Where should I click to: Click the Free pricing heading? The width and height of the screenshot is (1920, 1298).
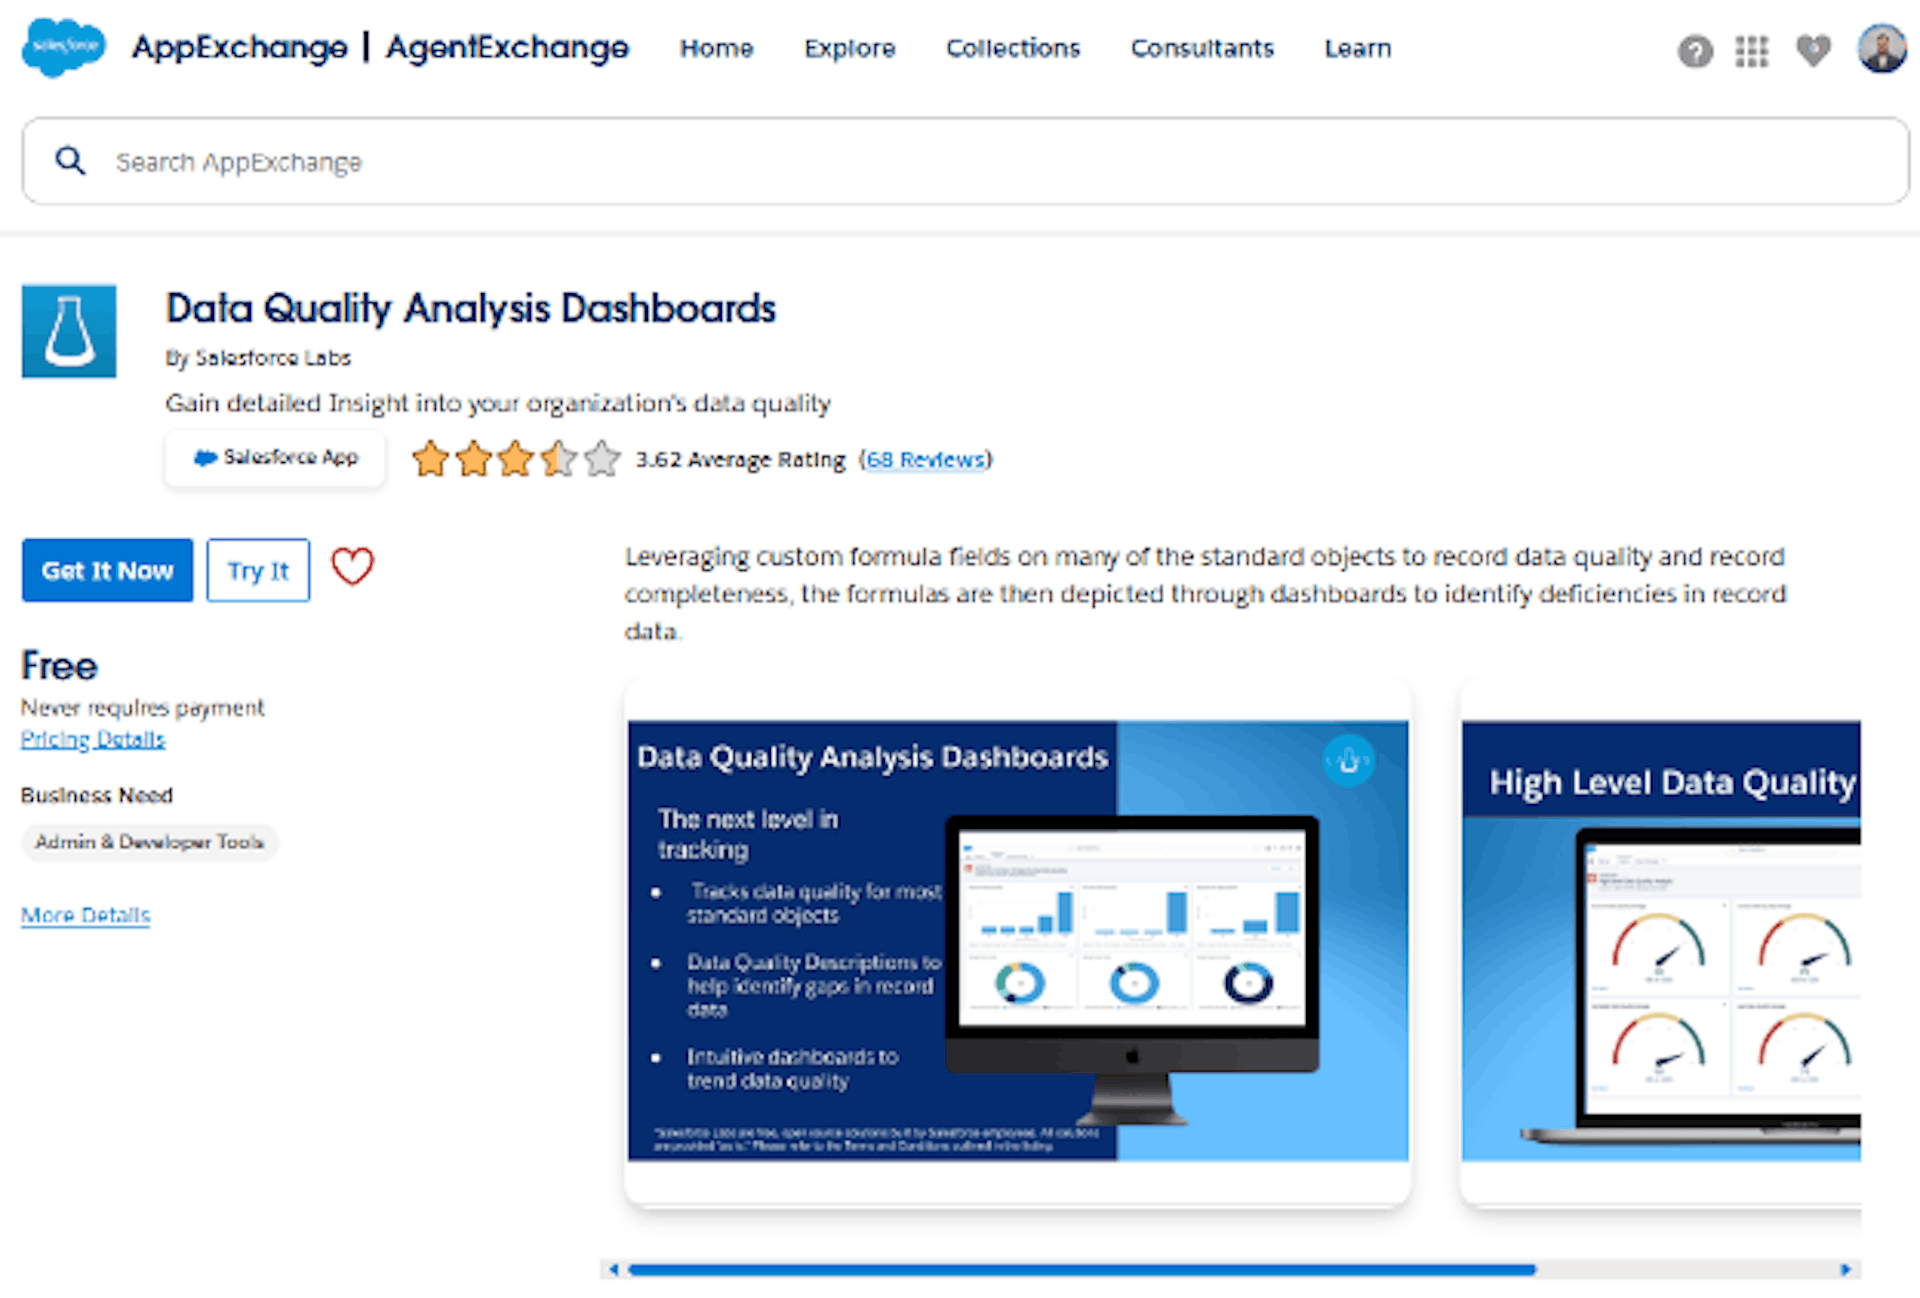[x=60, y=666]
